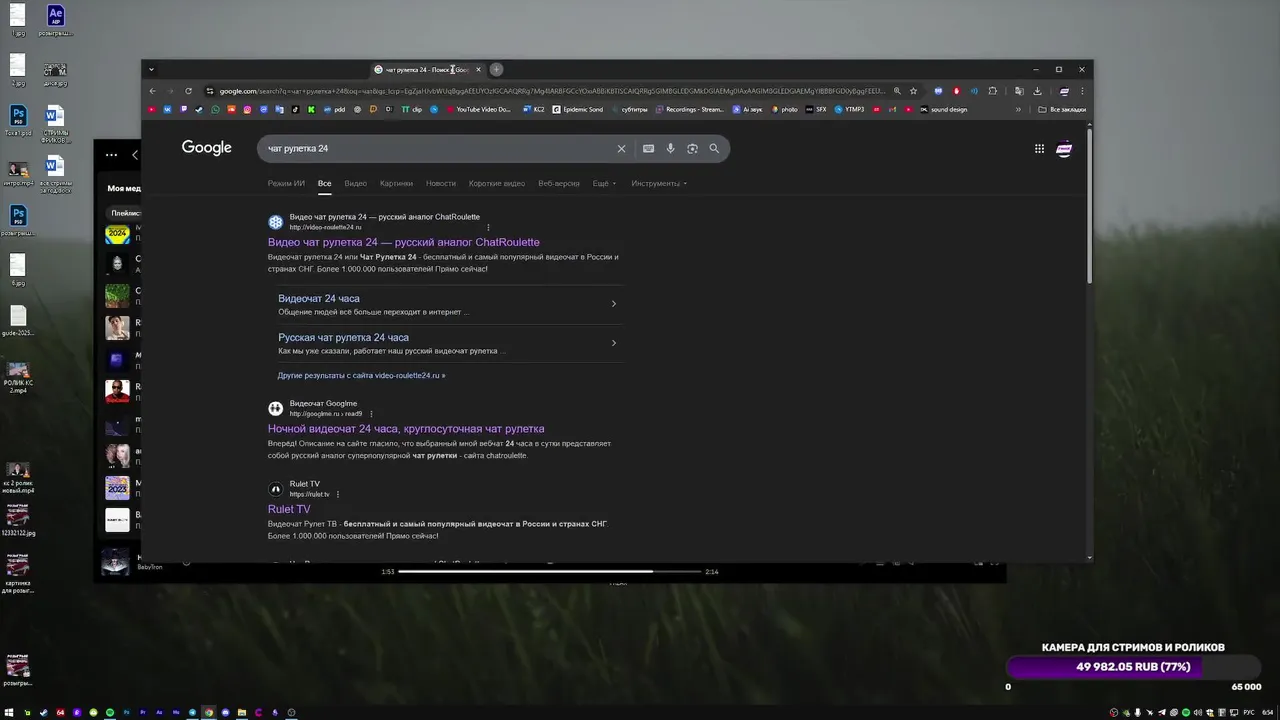The width and height of the screenshot is (1280, 720).
Task: Select 'Моя медиа' in the music player
Action: pyautogui.click(x=124, y=188)
